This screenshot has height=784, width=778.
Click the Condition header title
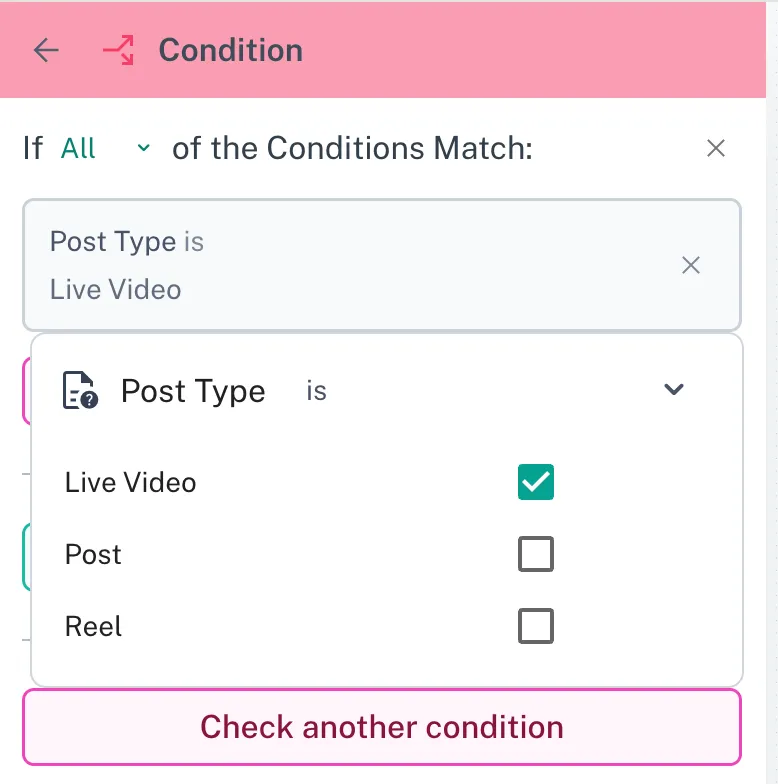pos(230,50)
